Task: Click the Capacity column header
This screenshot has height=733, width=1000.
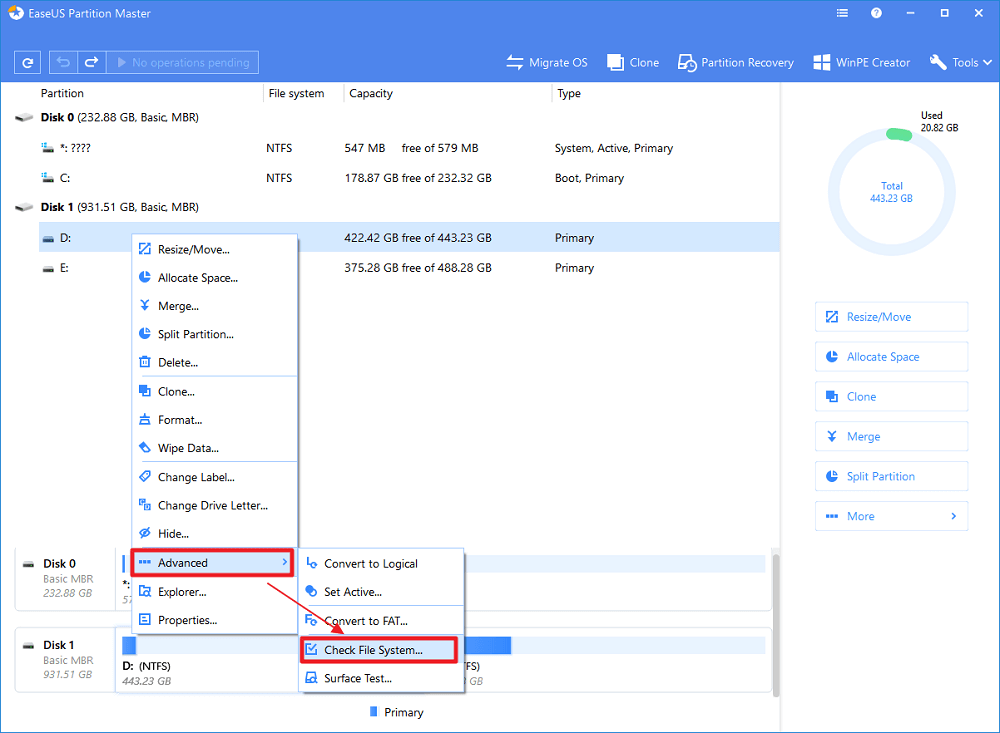Action: 371,93
